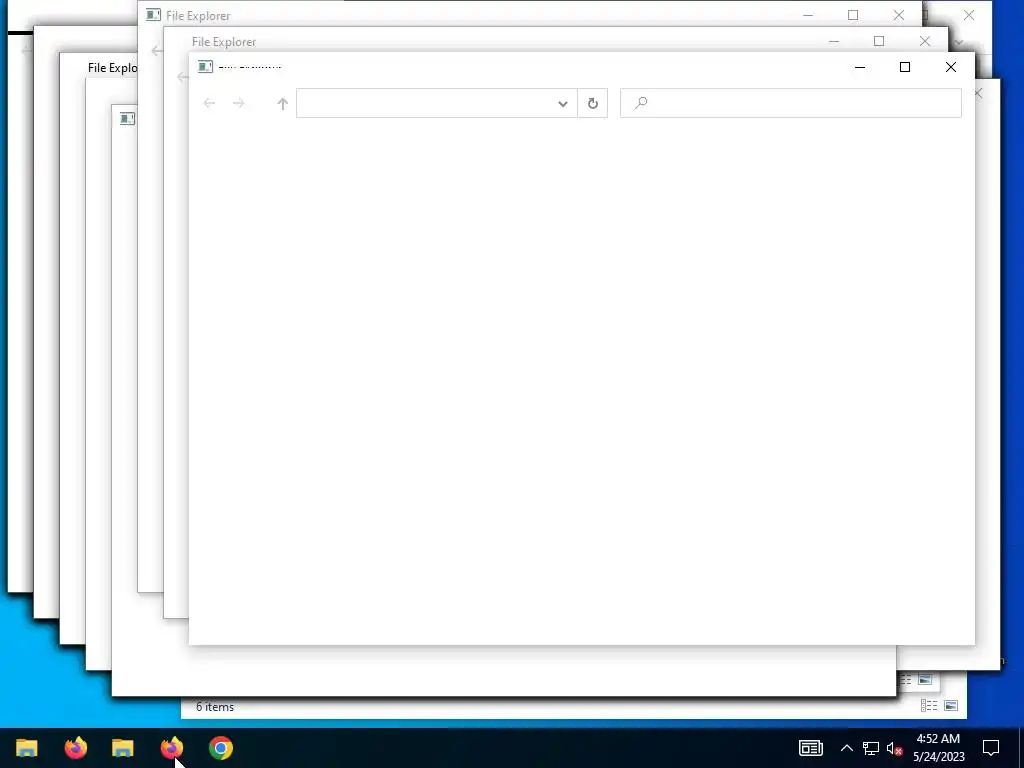
Task: Maximize the second background File Explorer window
Action: [x=879, y=41]
